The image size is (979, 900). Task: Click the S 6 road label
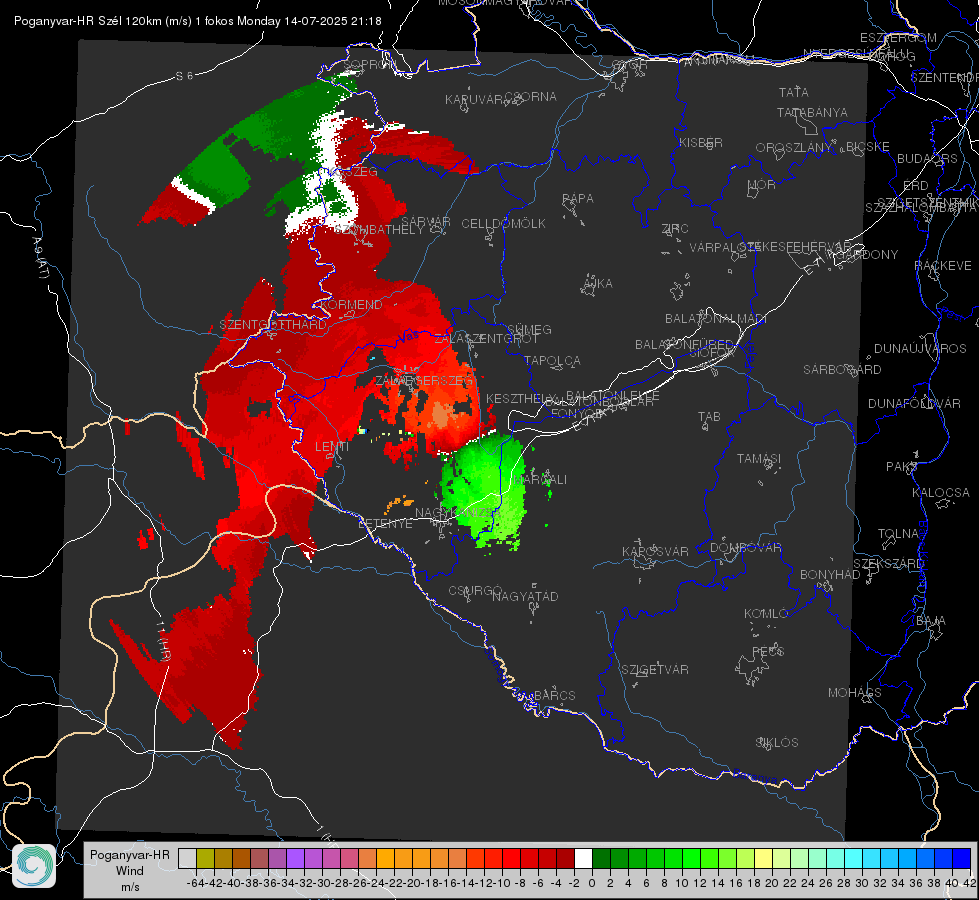point(184,76)
